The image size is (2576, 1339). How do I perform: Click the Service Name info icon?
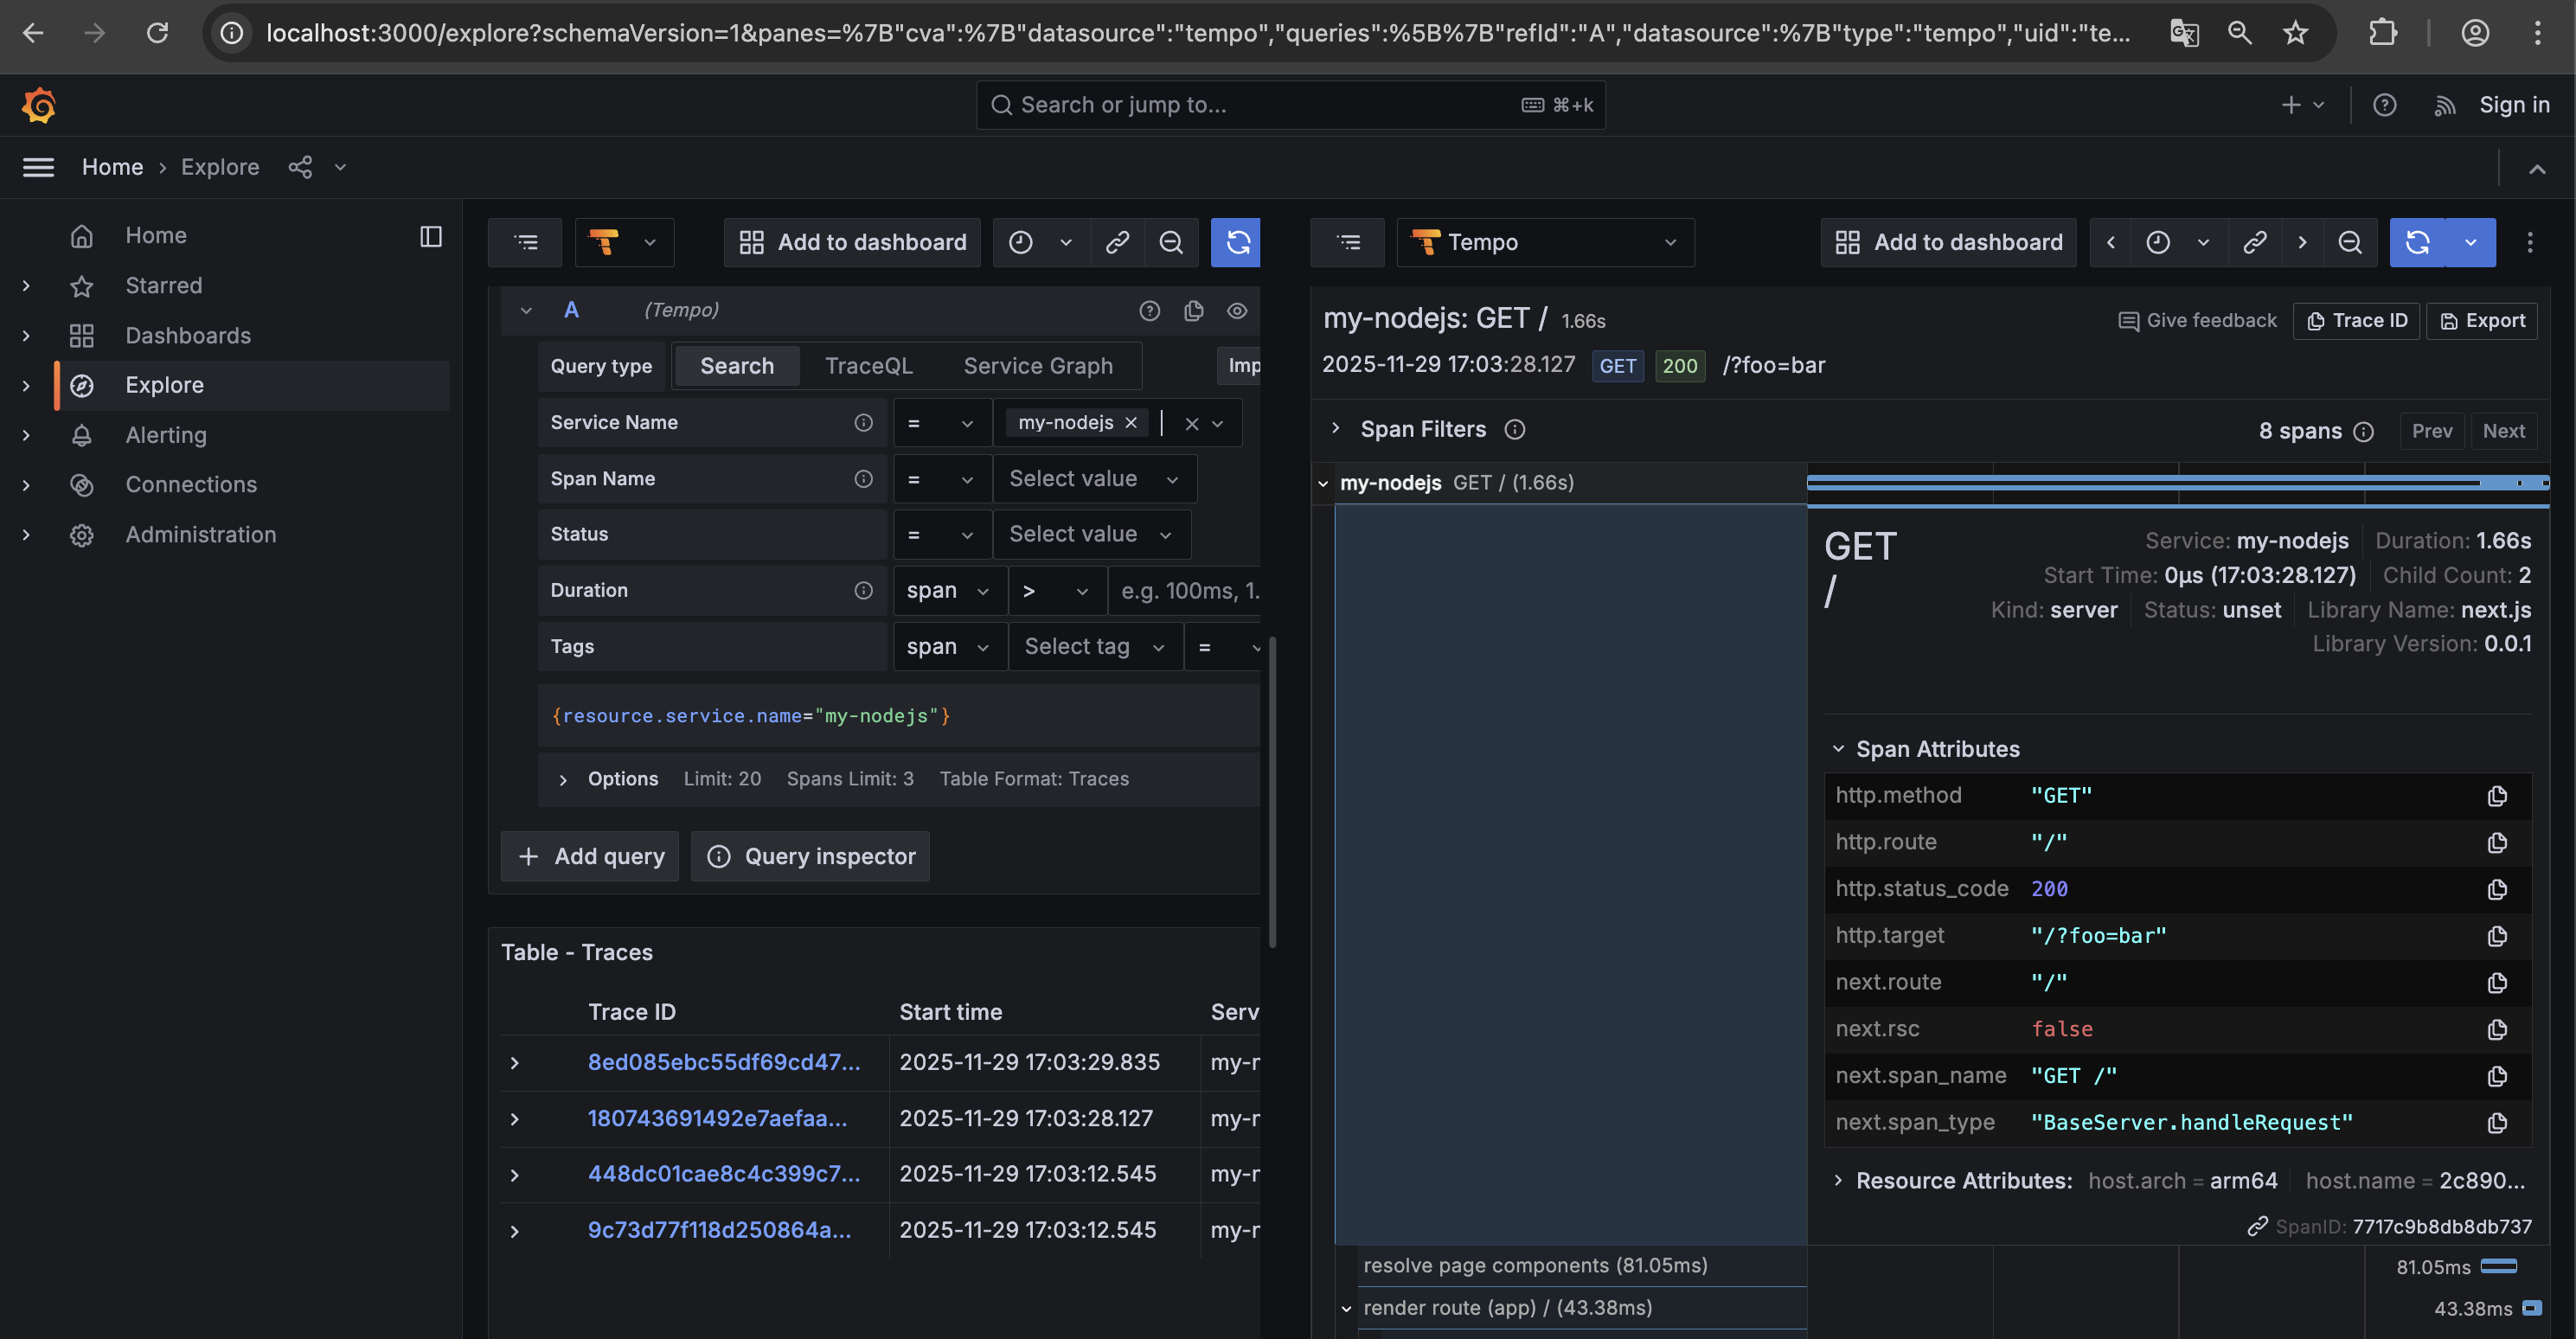(x=863, y=423)
